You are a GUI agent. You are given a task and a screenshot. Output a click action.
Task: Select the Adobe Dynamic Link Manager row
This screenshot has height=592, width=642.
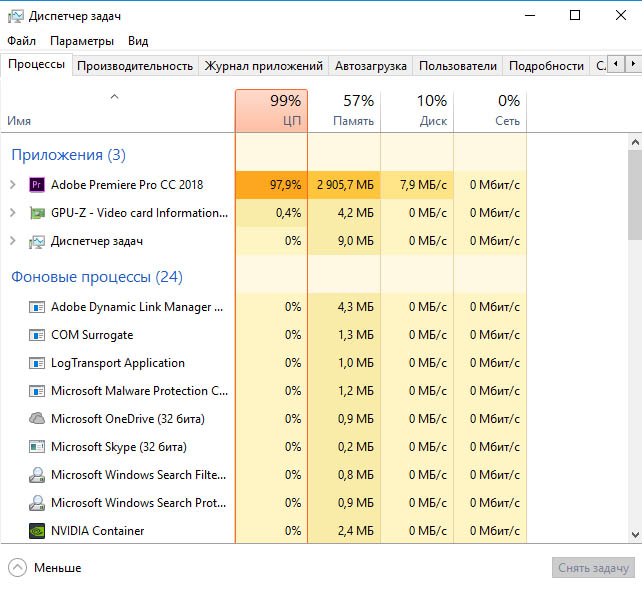pyautogui.click(x=264, y=307)
